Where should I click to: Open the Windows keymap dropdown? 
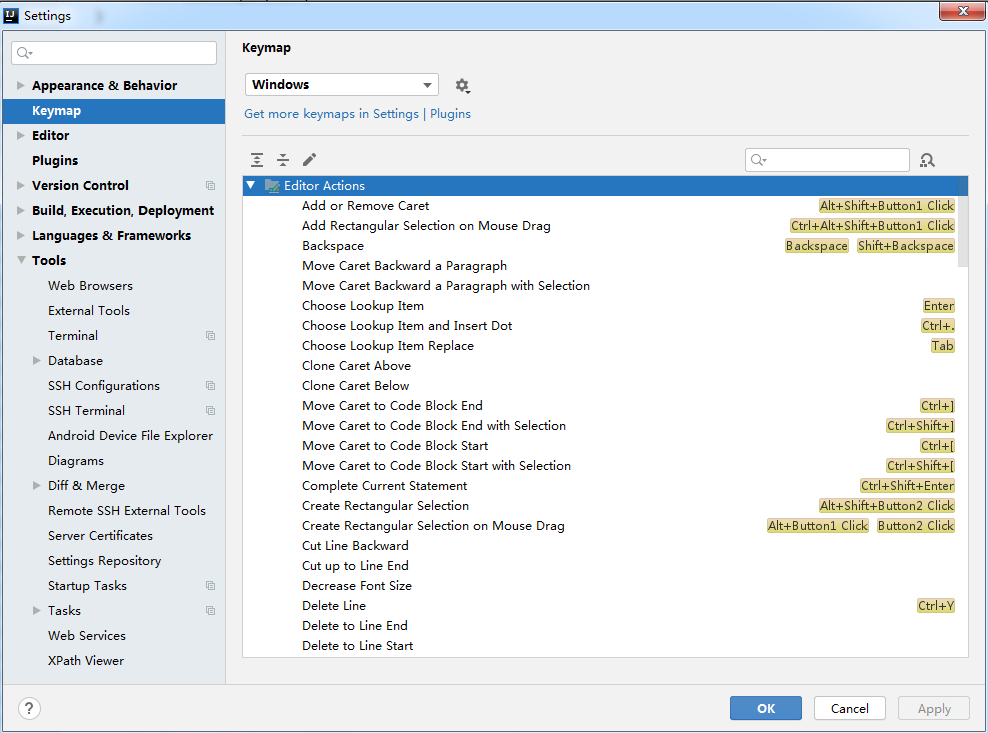tap(342, 84)
